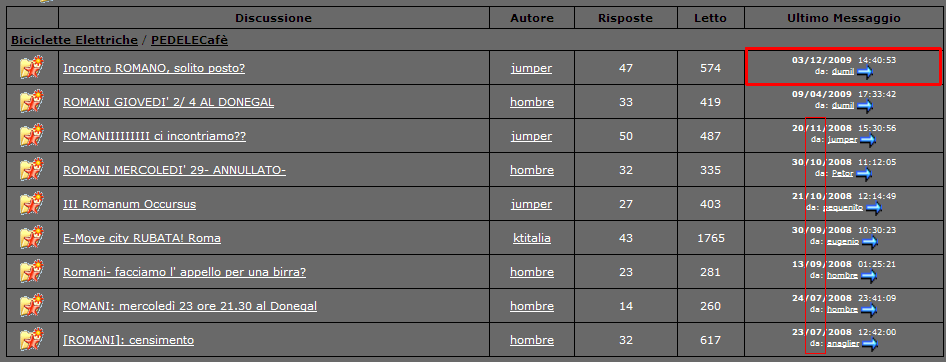Go to last message arrow dated 20/11/2008

point(868,140)
